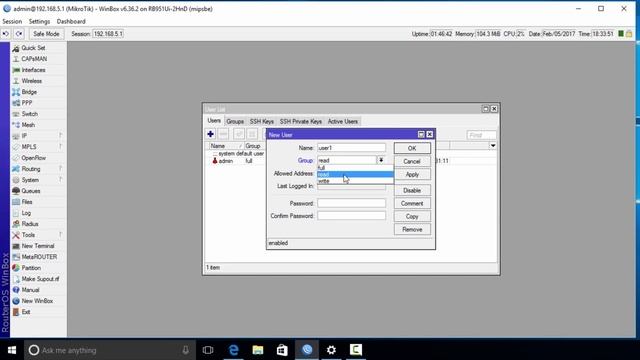Screen dimensions: 640x360
Task: Open the Dashboard menu
Action: [71, 21]
